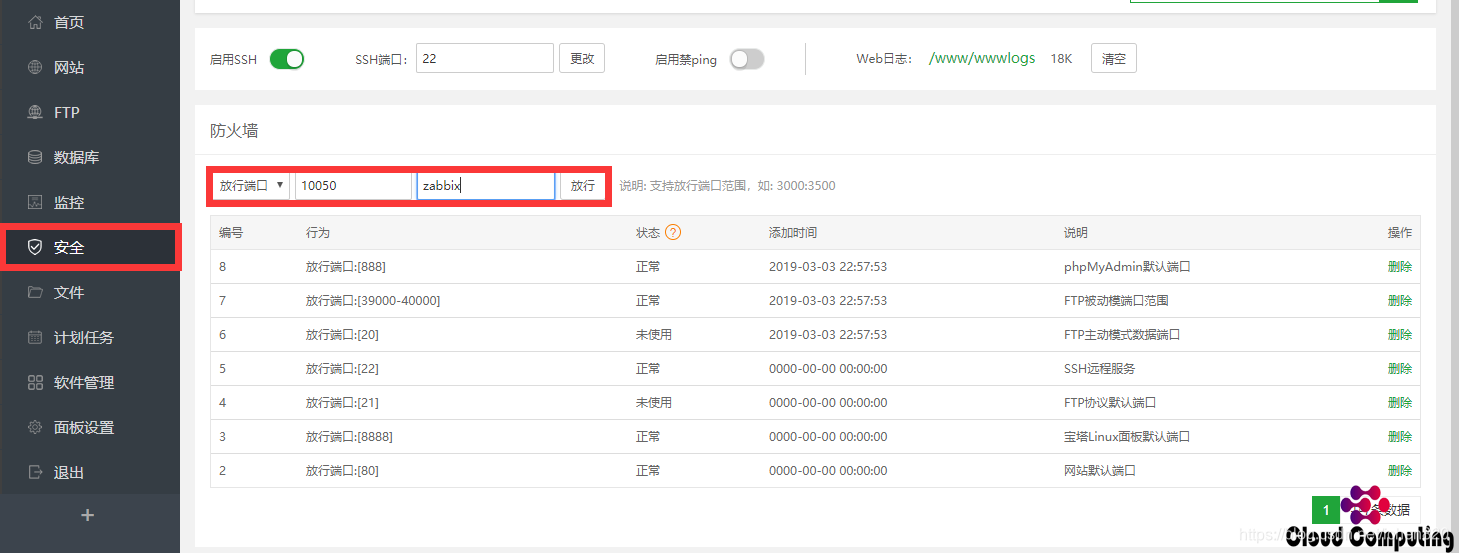Click the folder icon beside 文件
Image resolution: width=1459 pixels, height=553 pixels.
click(x=35, y=292)
